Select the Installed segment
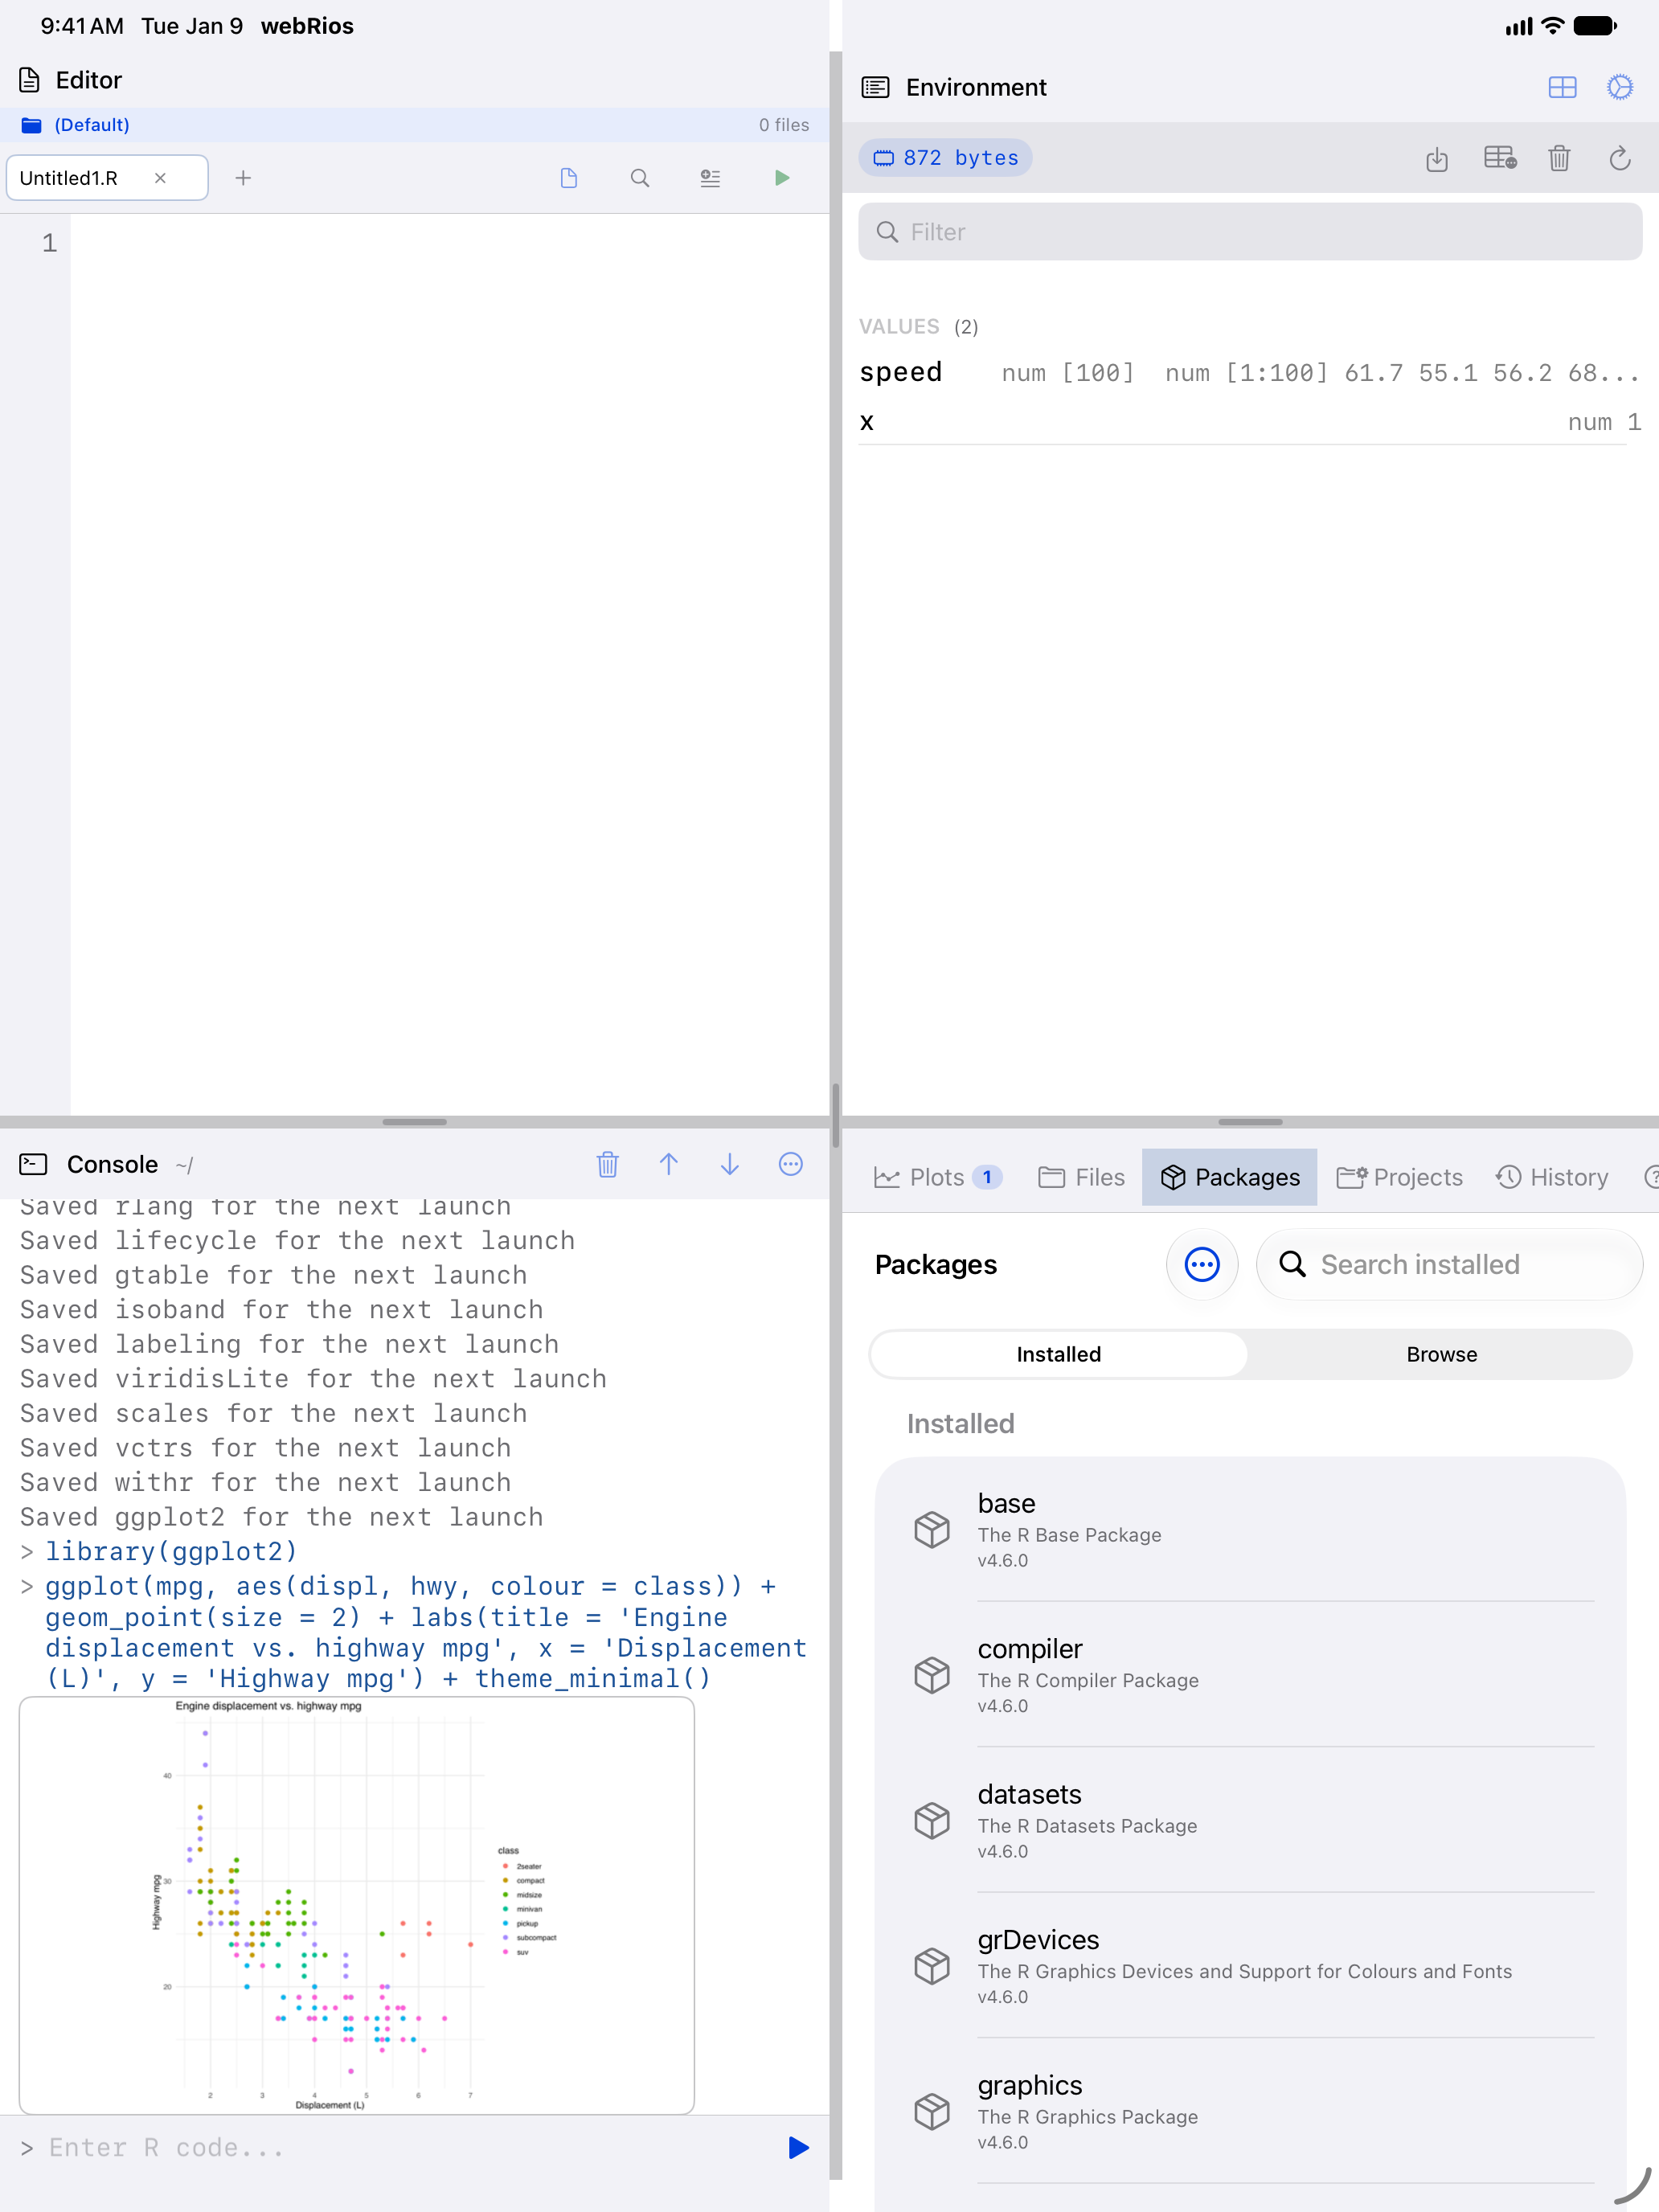This screenshot has height=2212, width=1659. 1059,1354
